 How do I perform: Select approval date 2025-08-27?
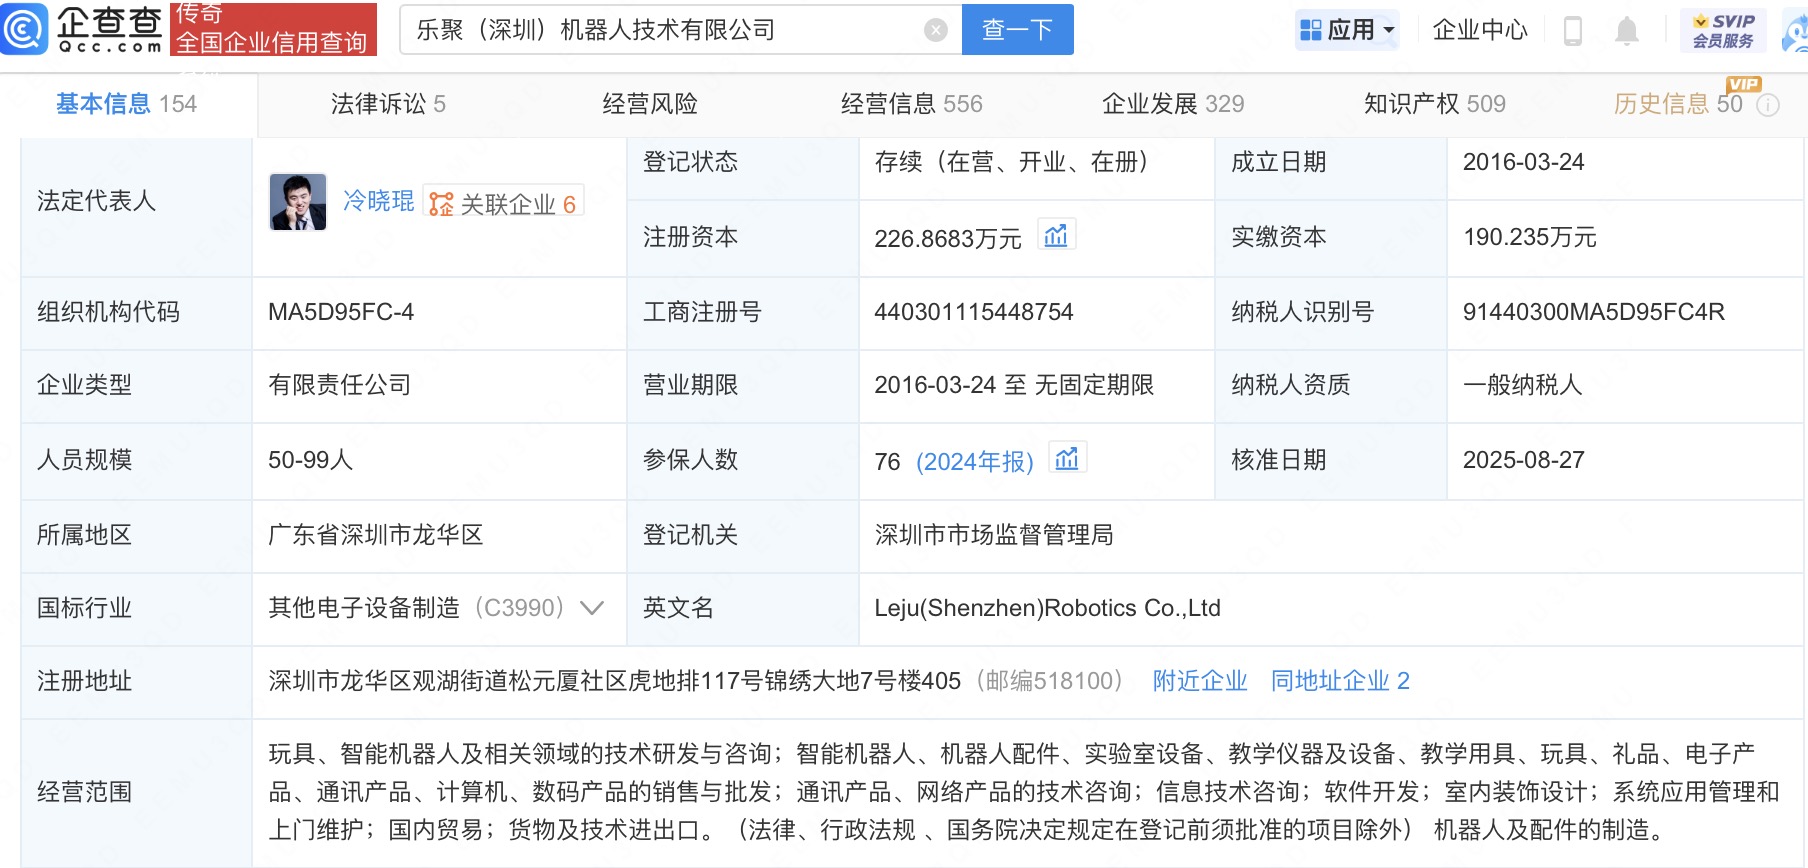pyautogui.click(x=1524, y=460)
